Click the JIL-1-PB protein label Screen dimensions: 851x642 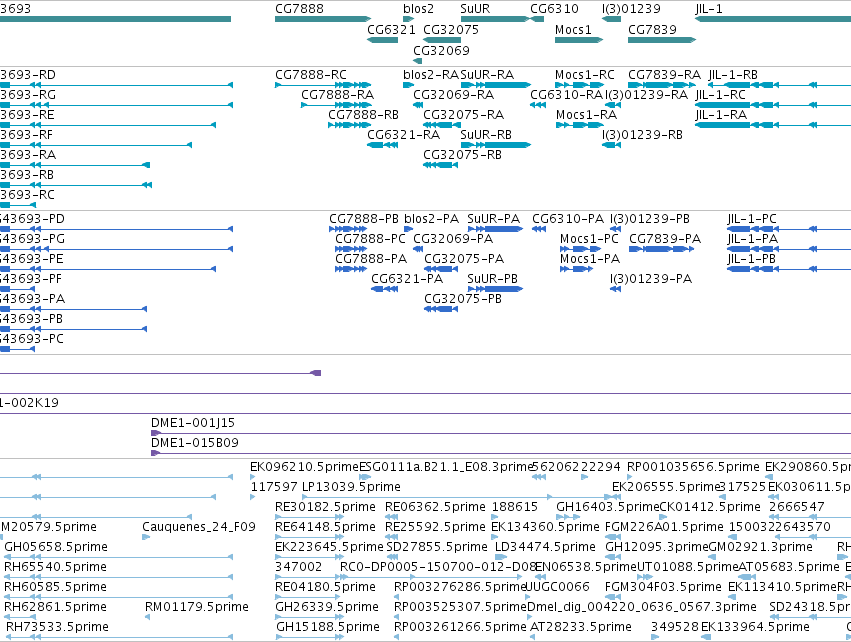pyautogui.click(x=752, y=259)
